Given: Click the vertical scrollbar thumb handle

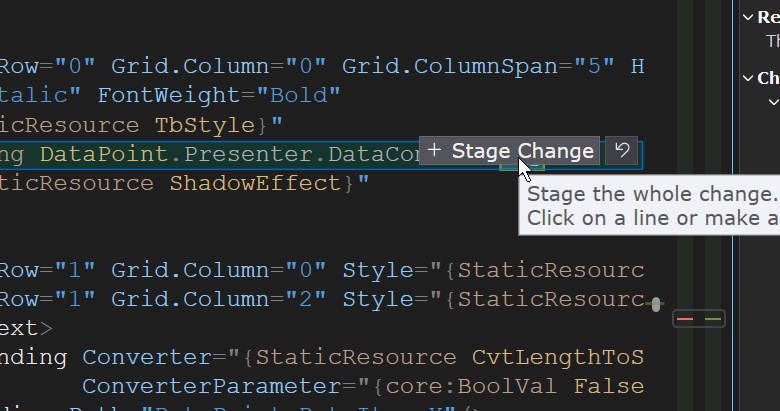Looking at the screenshot, I should point(656,305).
